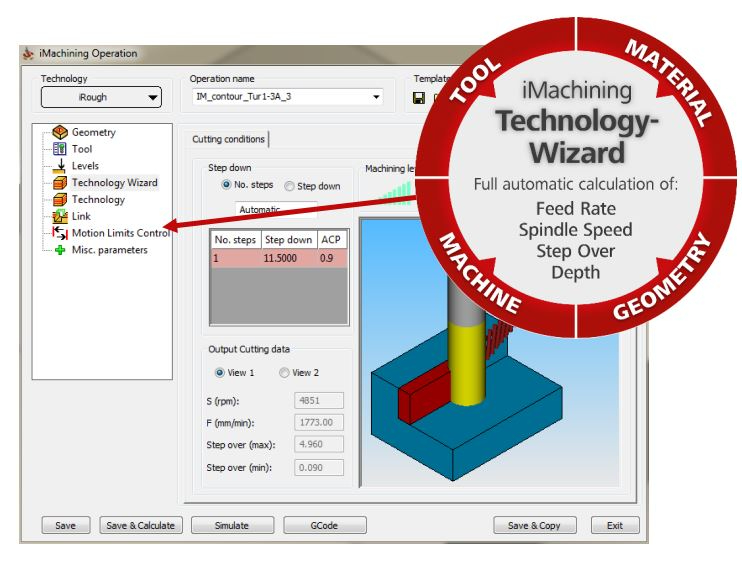The height and width of the screenshot is (583, 742).
Task: Click the iMachining Operation title bar icon
Action: coord(29,53)
